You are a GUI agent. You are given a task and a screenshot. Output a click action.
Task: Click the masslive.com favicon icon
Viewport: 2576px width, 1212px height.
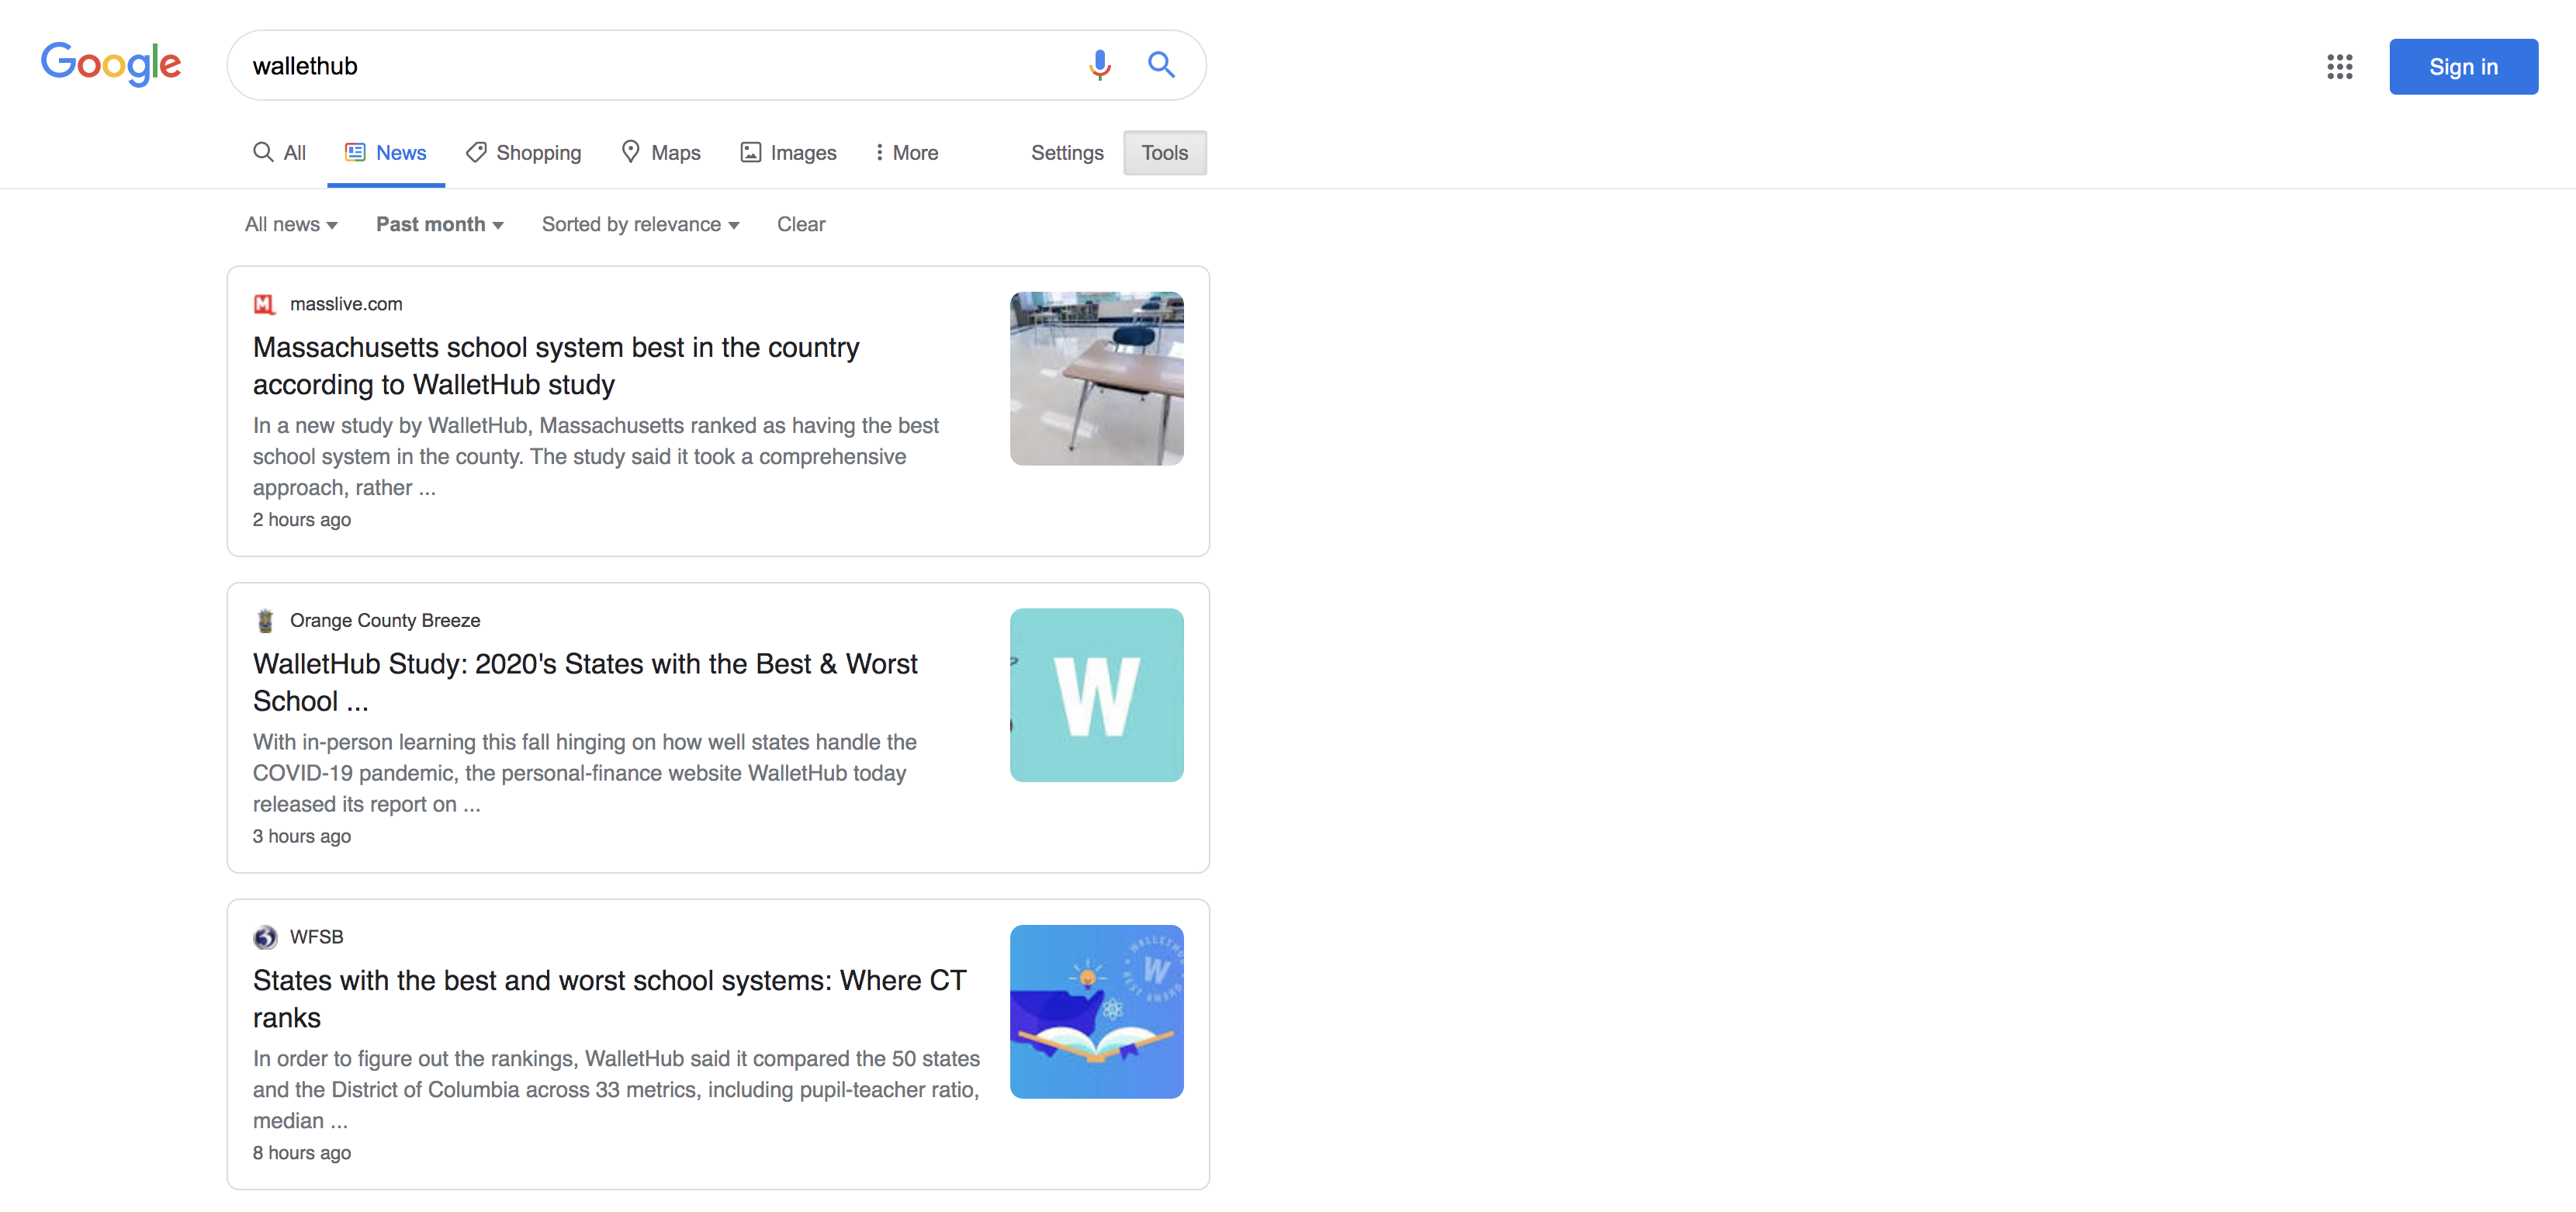click(264, 304)
